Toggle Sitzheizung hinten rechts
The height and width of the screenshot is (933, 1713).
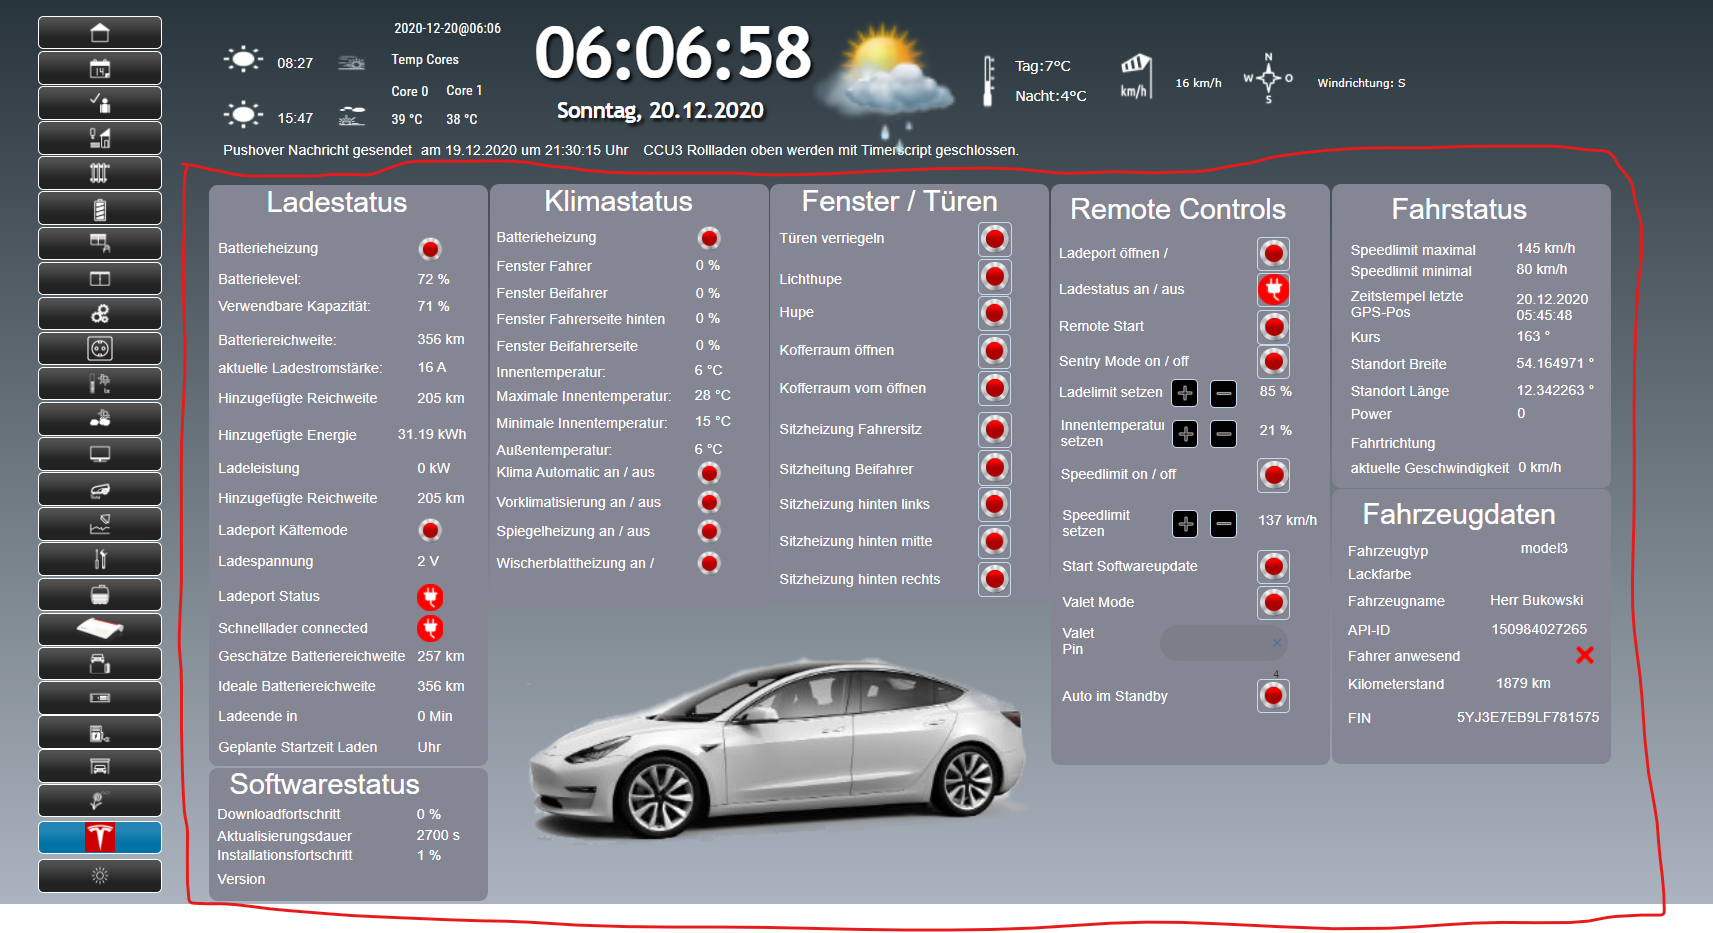(994, 579)
